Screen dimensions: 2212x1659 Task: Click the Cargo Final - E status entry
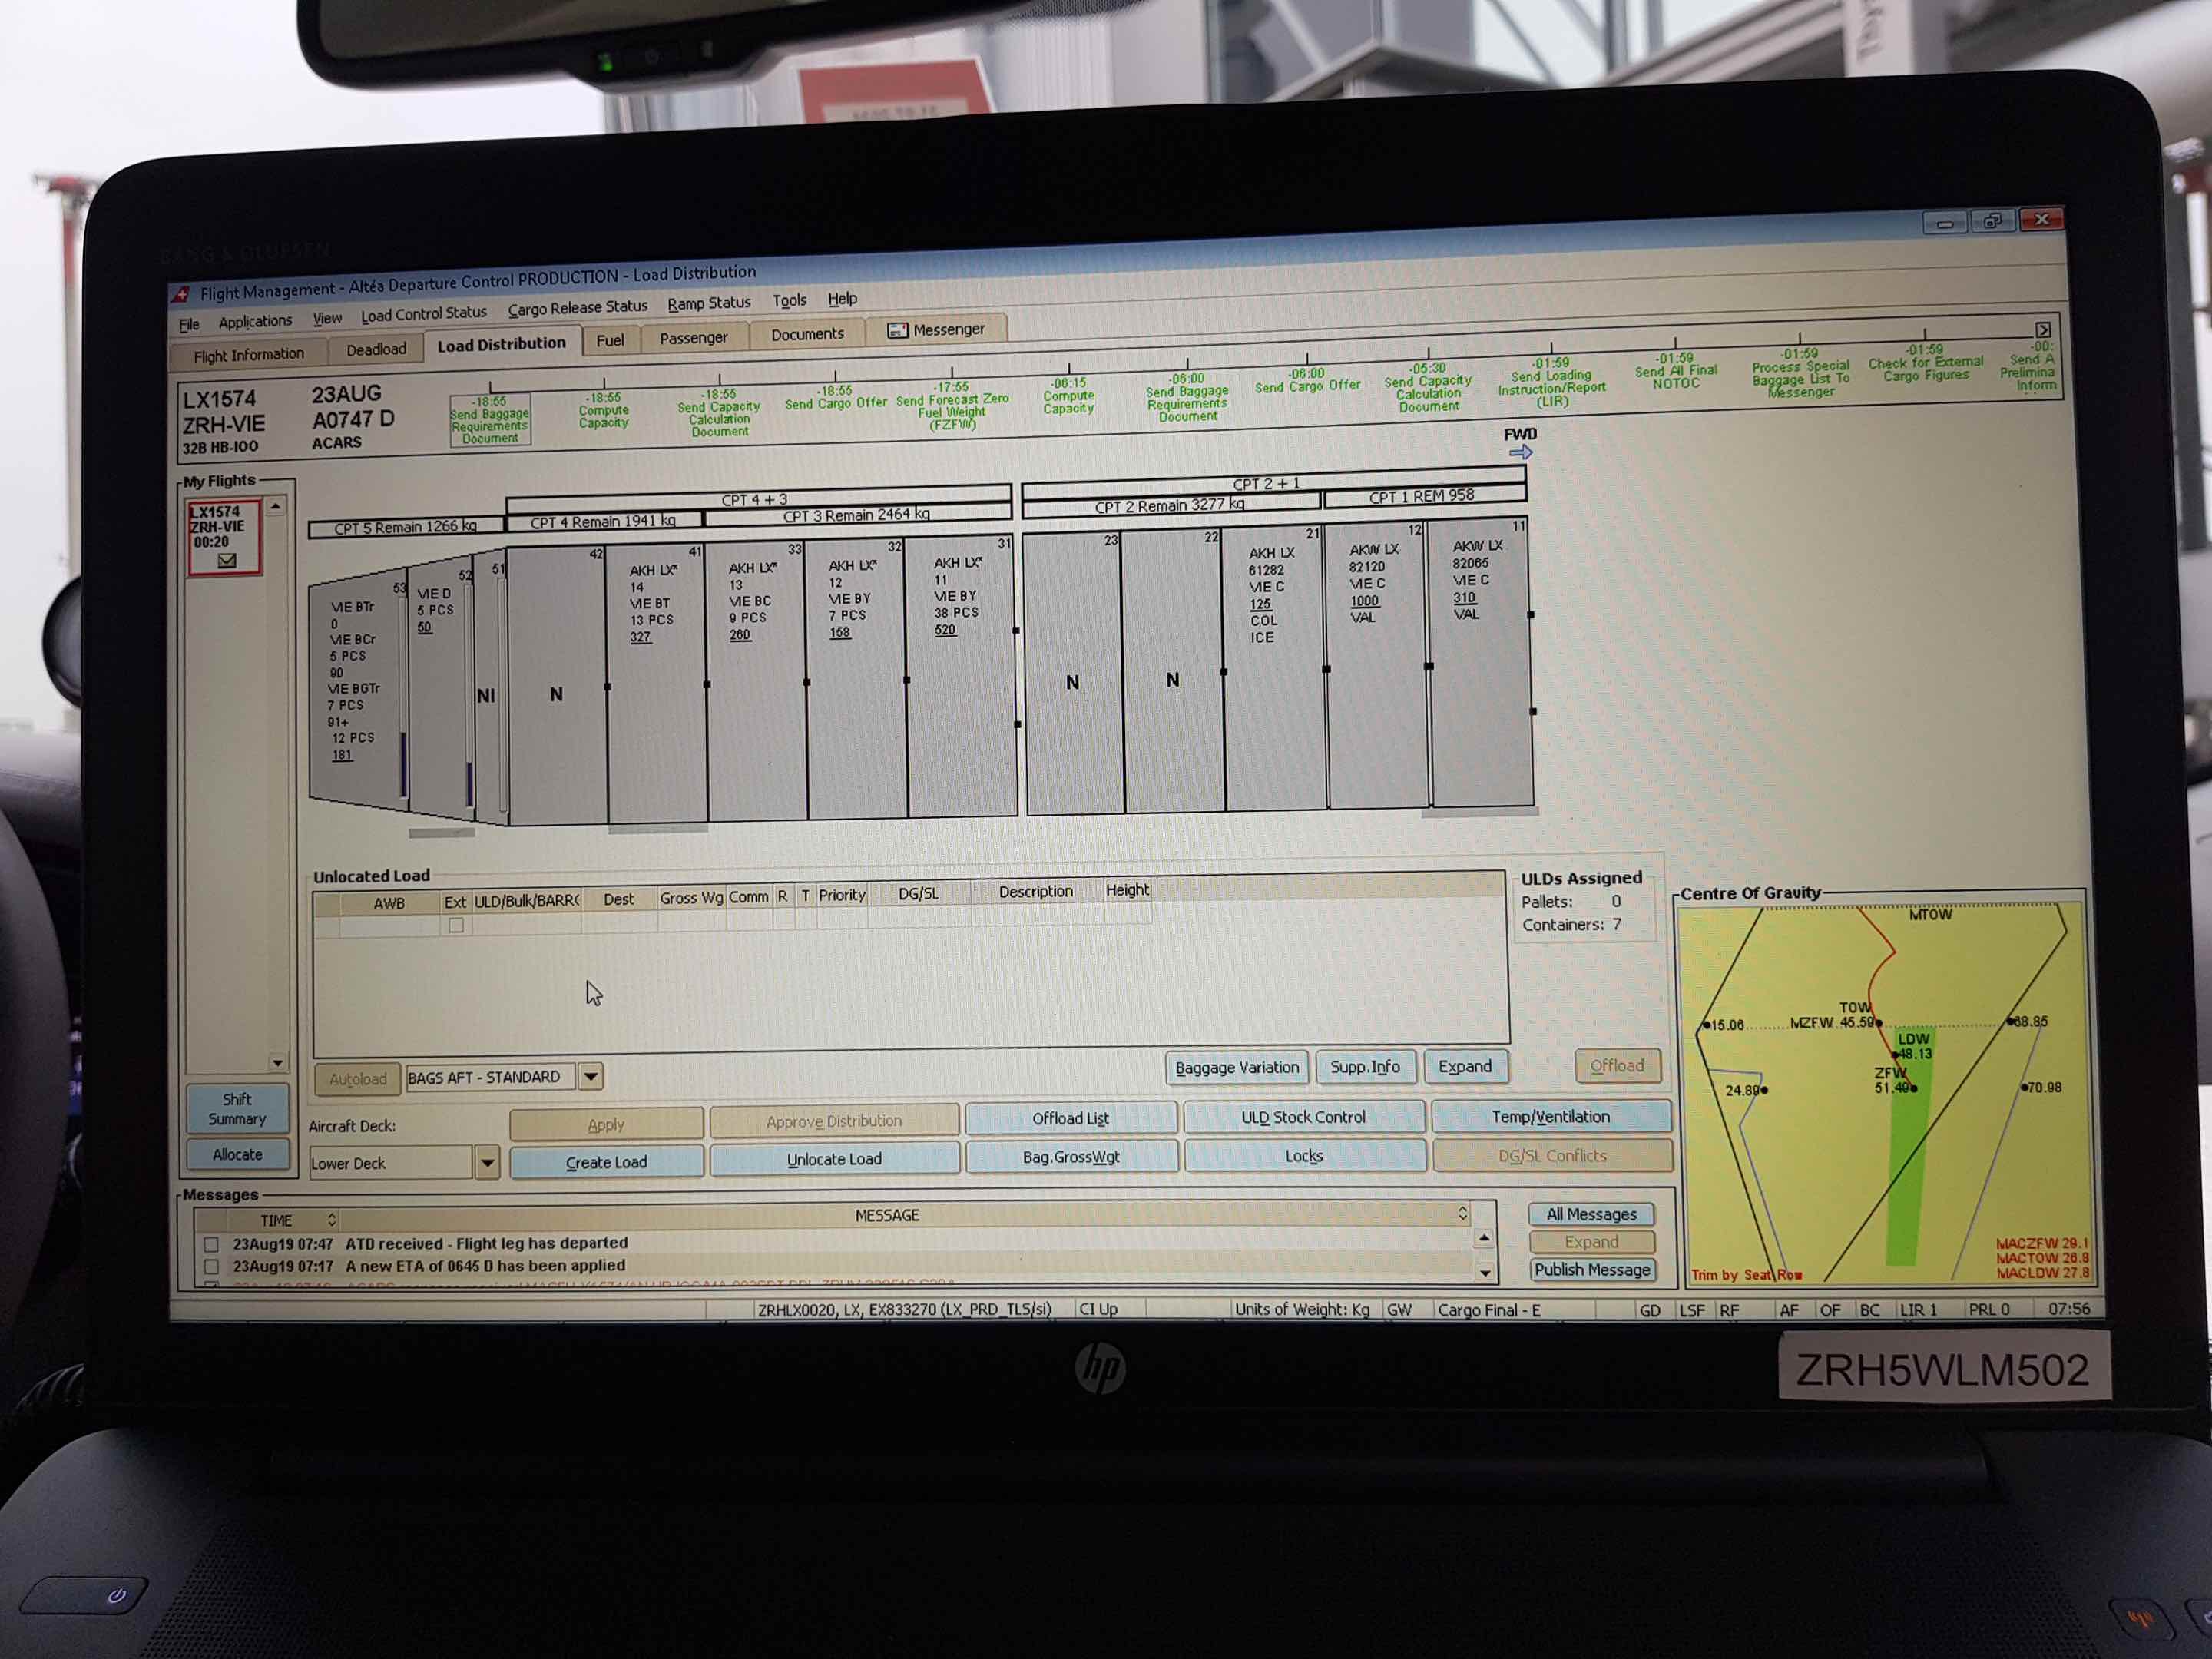tap(1489, 1310)
